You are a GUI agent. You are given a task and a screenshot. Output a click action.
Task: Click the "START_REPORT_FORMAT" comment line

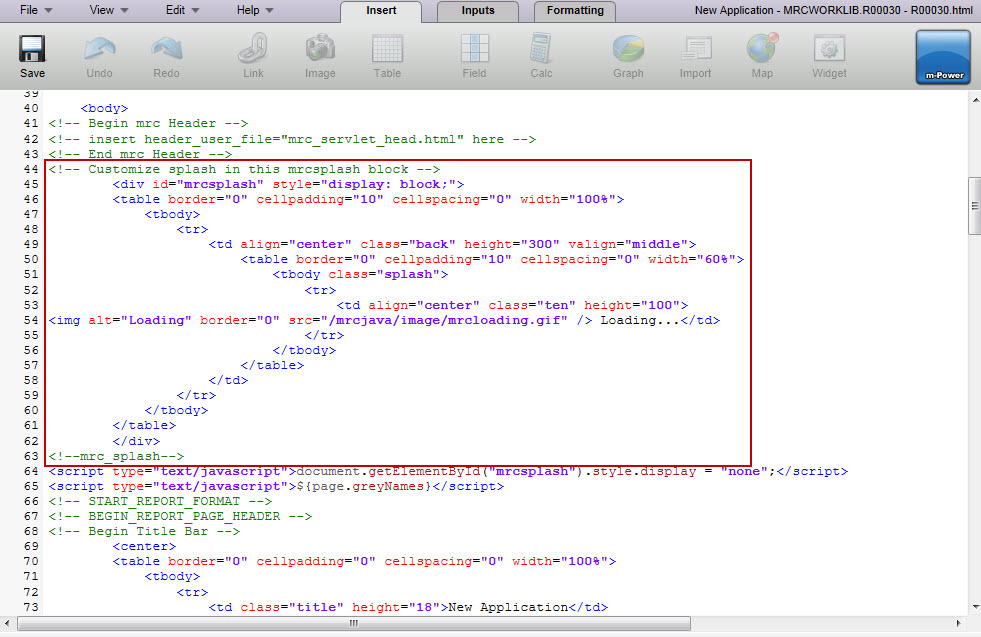[160, 501]
